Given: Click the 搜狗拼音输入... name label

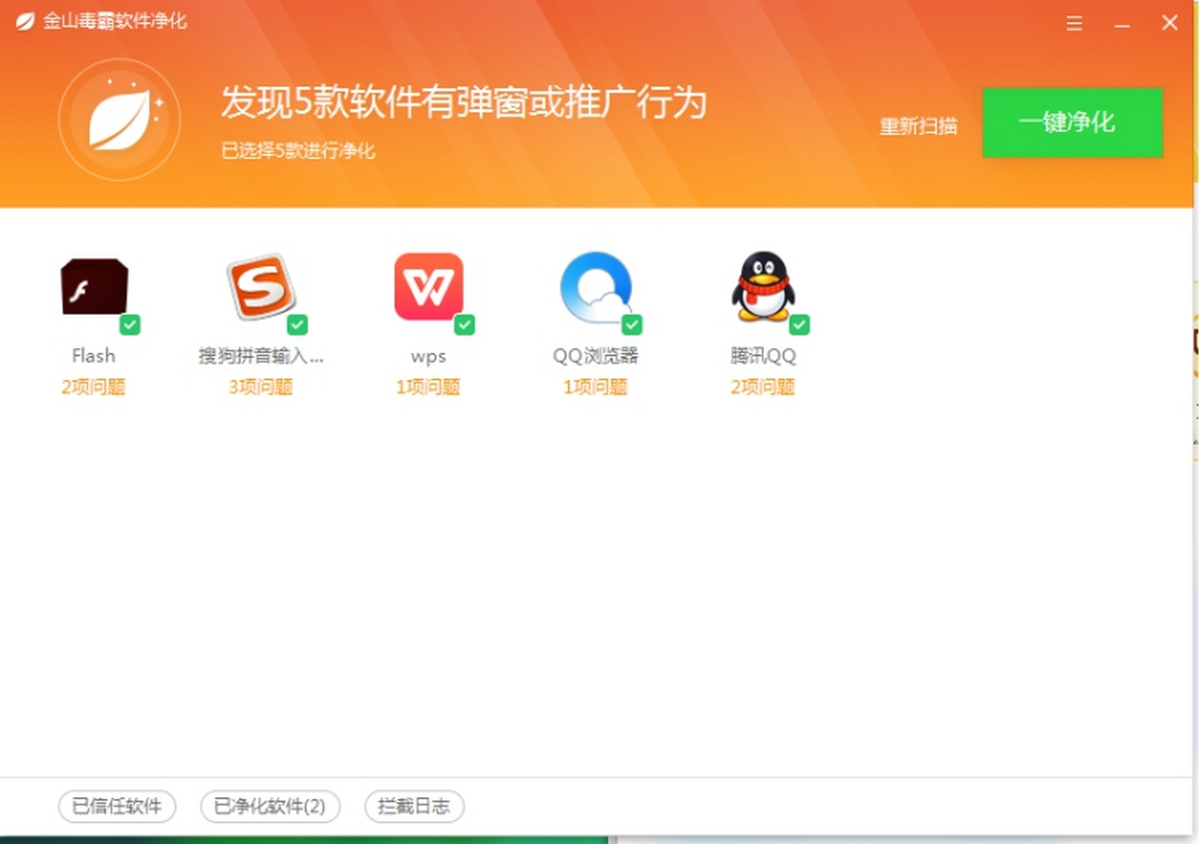Looking at the screenshot, I should [261, 356].
